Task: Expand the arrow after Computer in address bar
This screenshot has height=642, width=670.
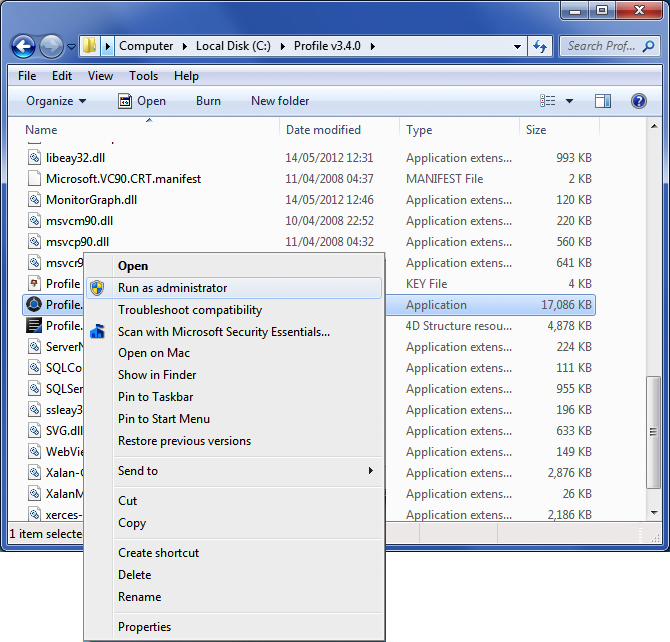Action: point(185,46)
